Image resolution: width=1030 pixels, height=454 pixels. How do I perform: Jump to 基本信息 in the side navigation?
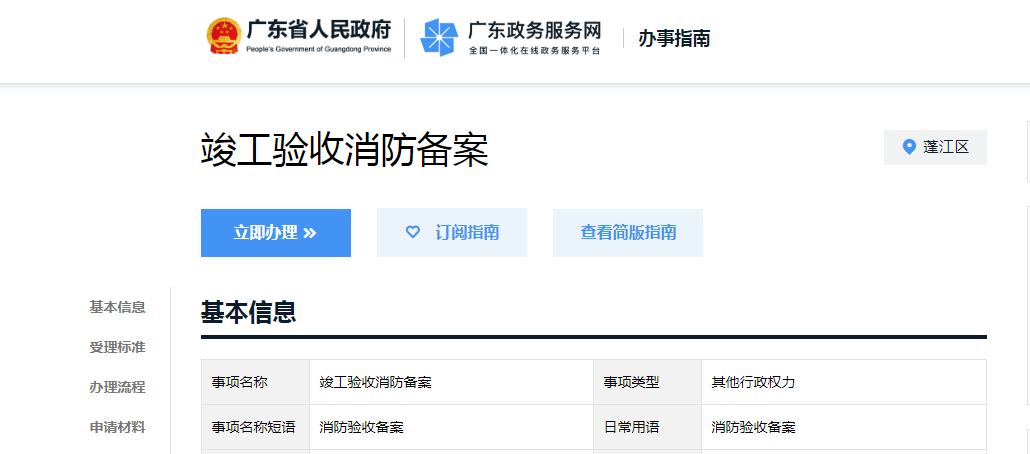(x=118, y=307)
